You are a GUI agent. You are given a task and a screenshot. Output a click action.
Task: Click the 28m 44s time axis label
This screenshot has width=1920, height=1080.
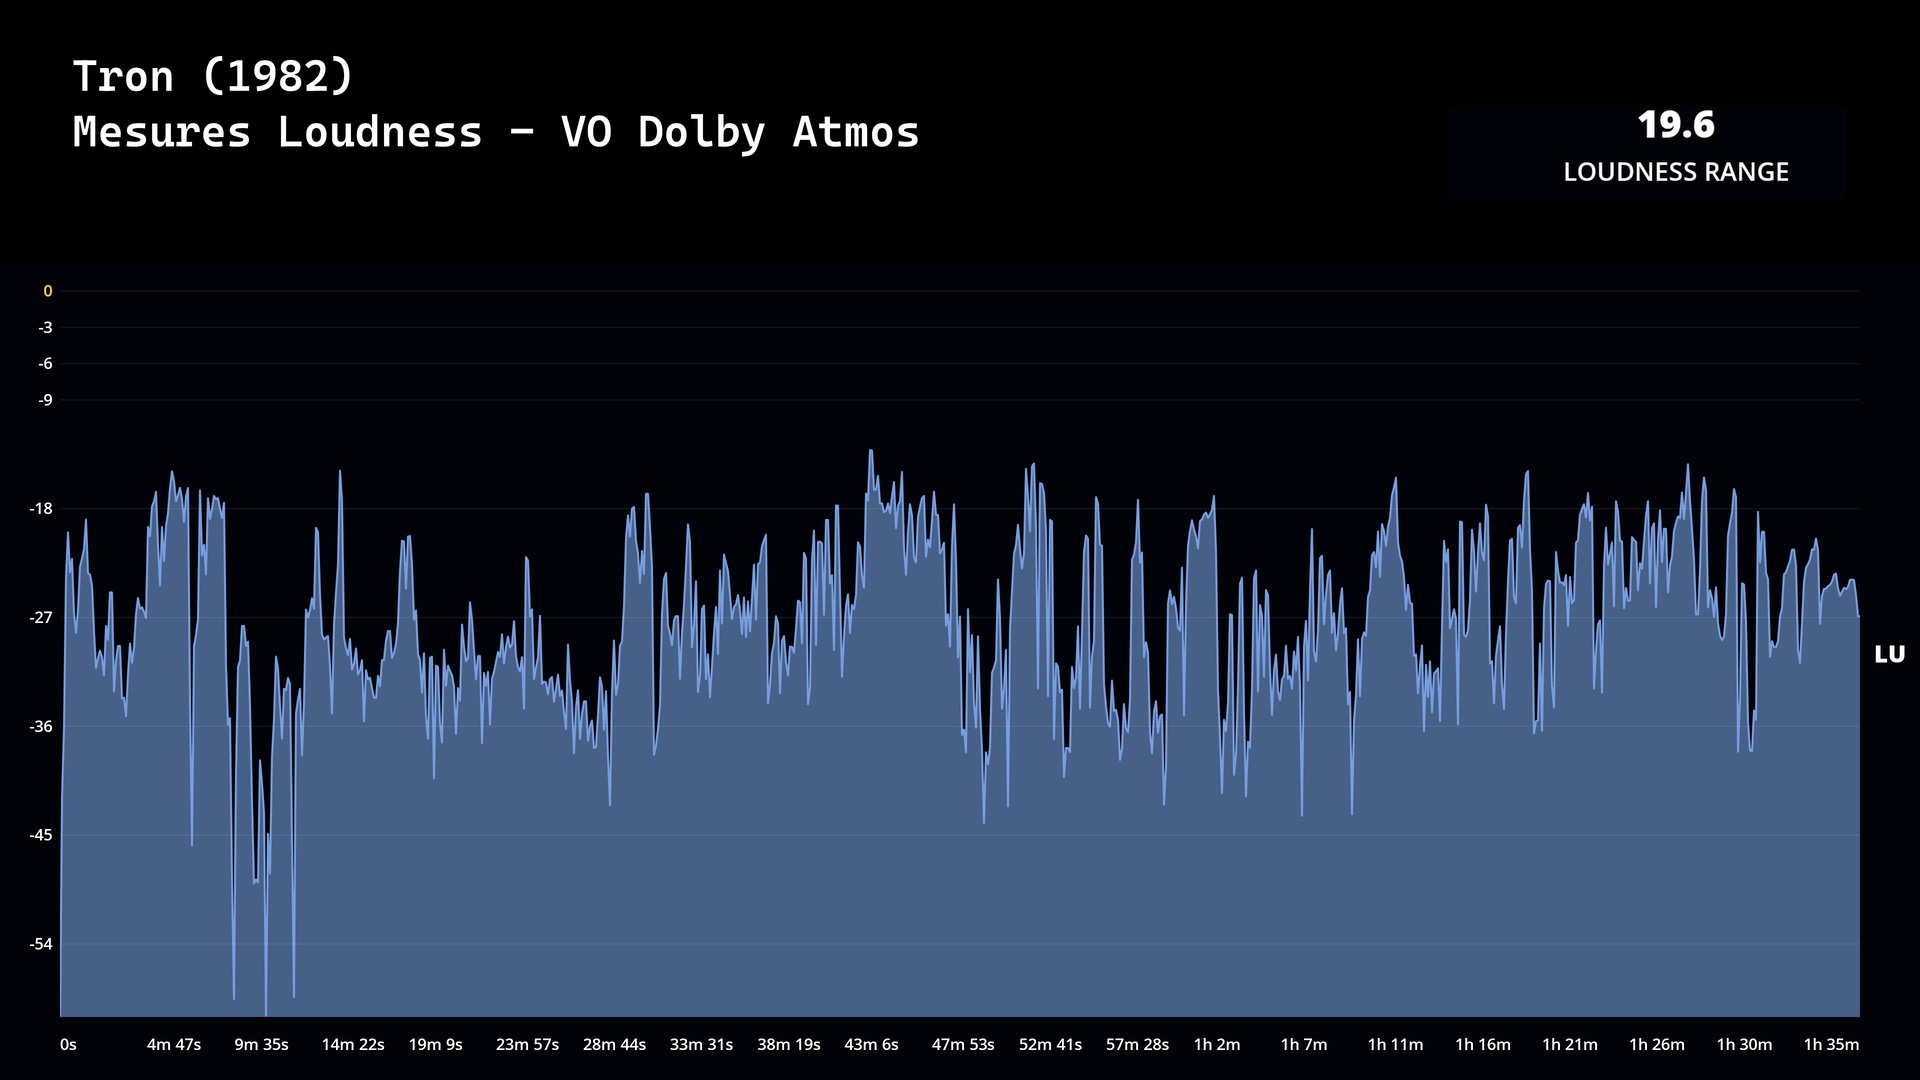[614, 1044]
